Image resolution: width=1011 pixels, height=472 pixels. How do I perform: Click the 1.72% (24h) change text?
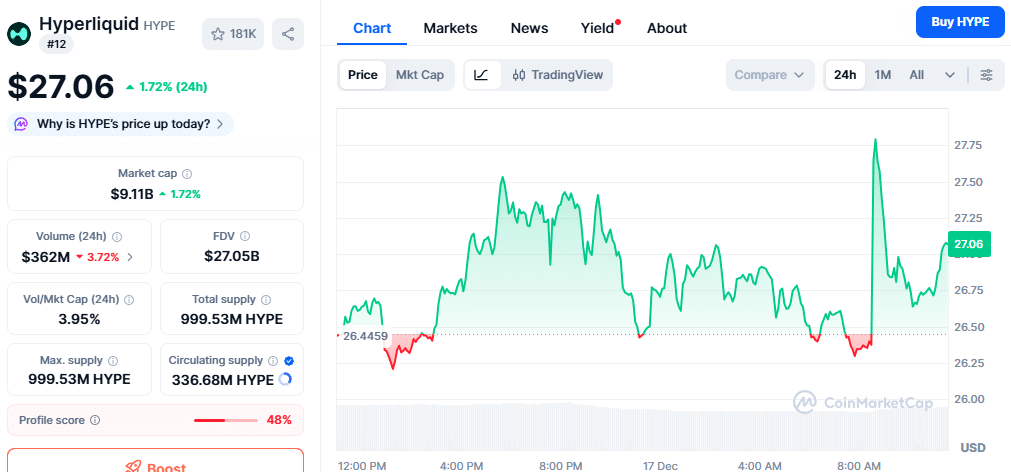point(167,87)
